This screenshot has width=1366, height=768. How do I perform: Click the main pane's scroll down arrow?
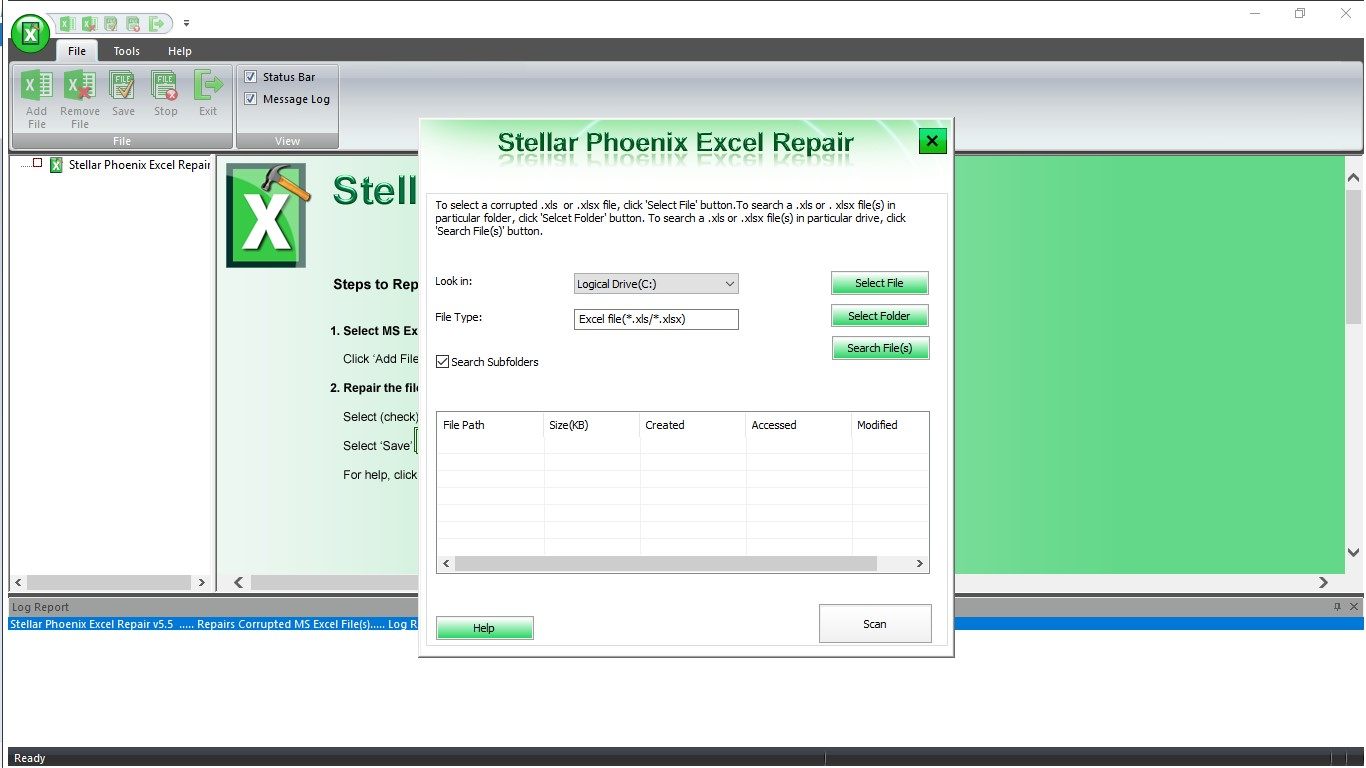pos(1354,552)
